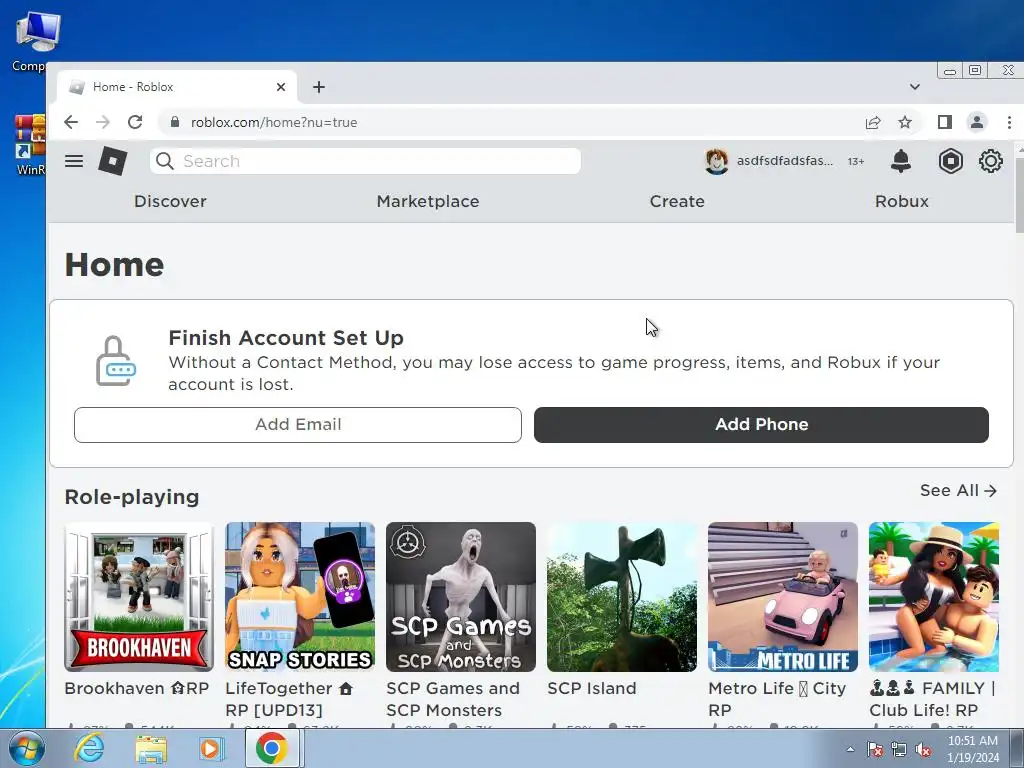1024x768 pixels.
Task: Click the search magnifier icon
Action: 165,161
